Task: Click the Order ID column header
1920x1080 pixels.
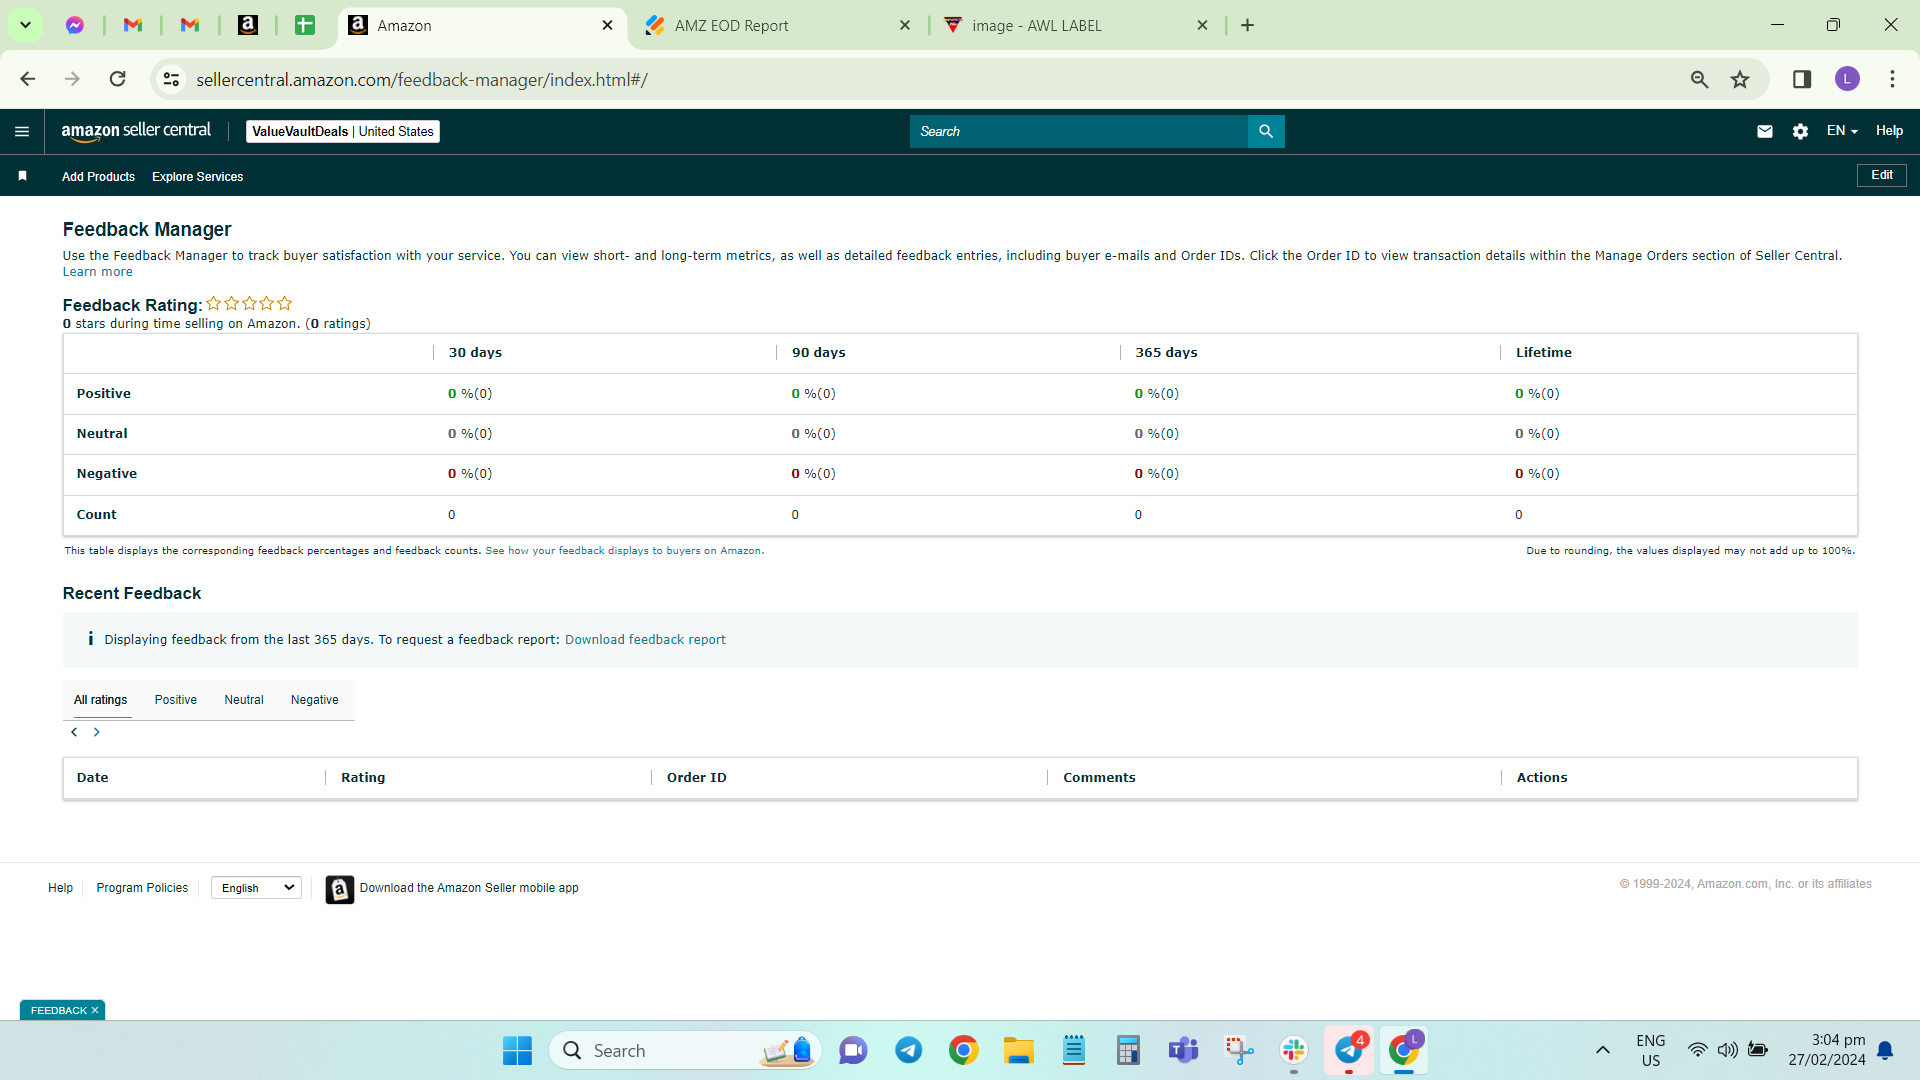Action: point(697,778)
